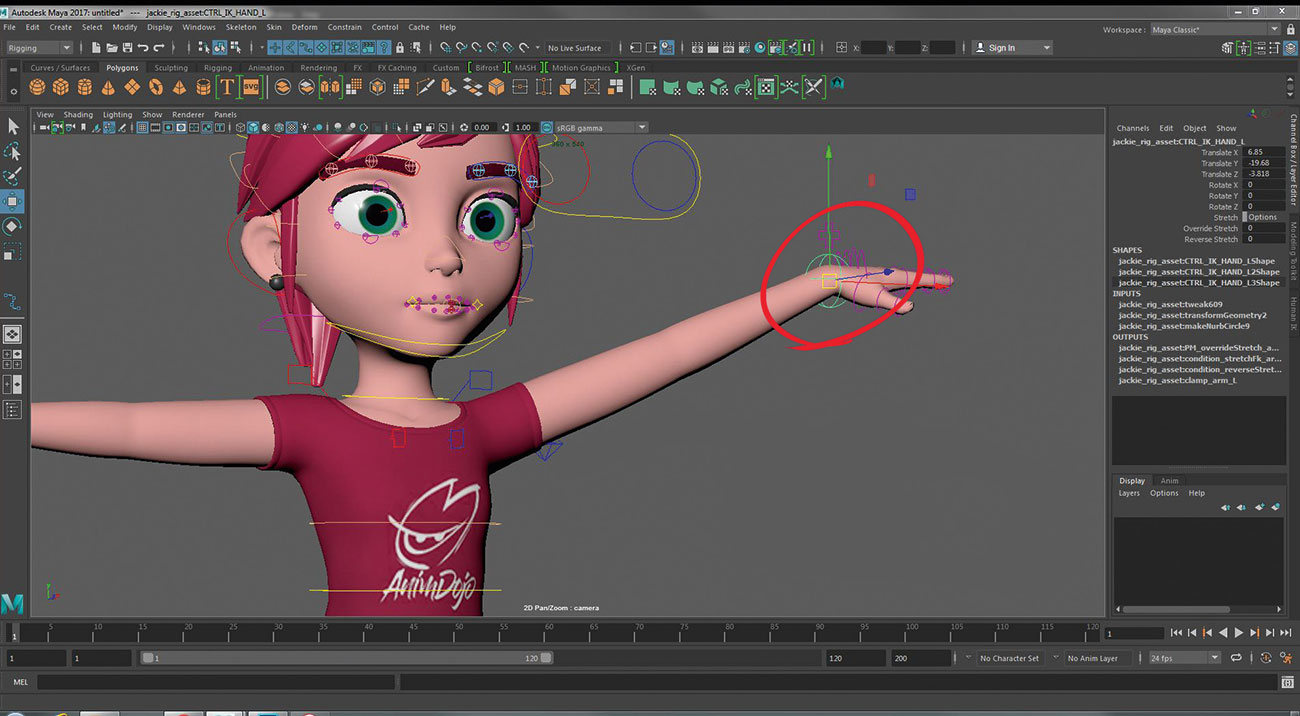Activate the Lasso select tool
1300x716 pixels.
13,151
